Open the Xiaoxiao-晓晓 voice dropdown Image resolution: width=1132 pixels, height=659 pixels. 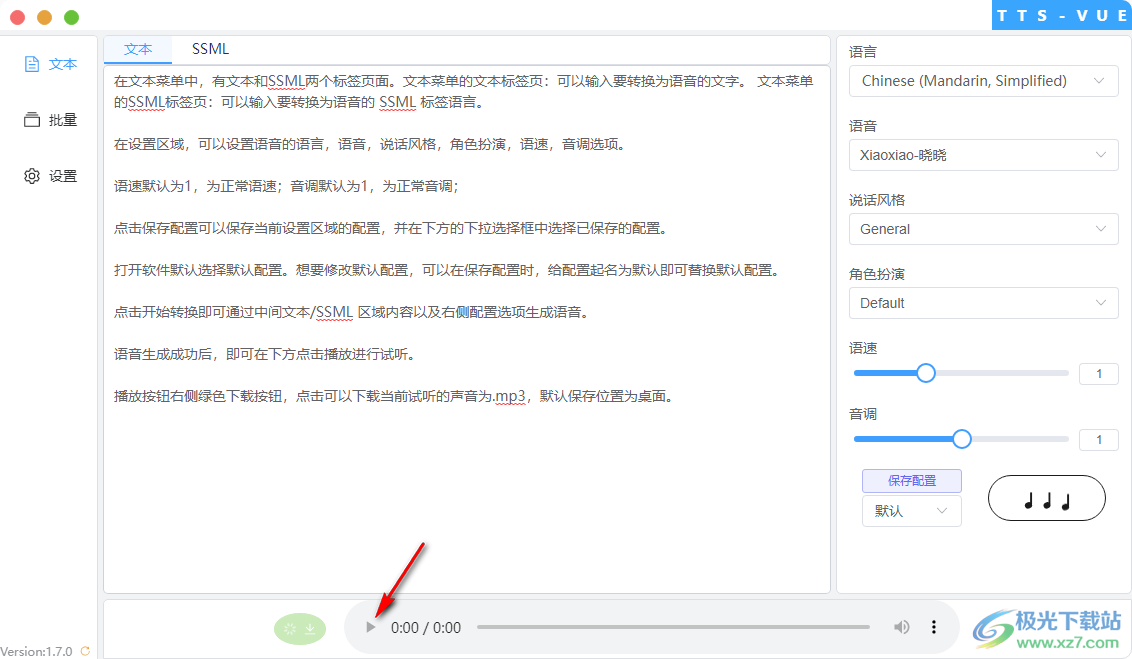tap(983, 154)
